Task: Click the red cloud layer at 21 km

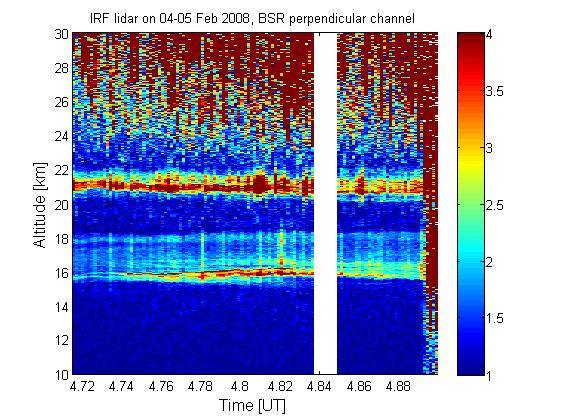Action: (x=193, y=187)
